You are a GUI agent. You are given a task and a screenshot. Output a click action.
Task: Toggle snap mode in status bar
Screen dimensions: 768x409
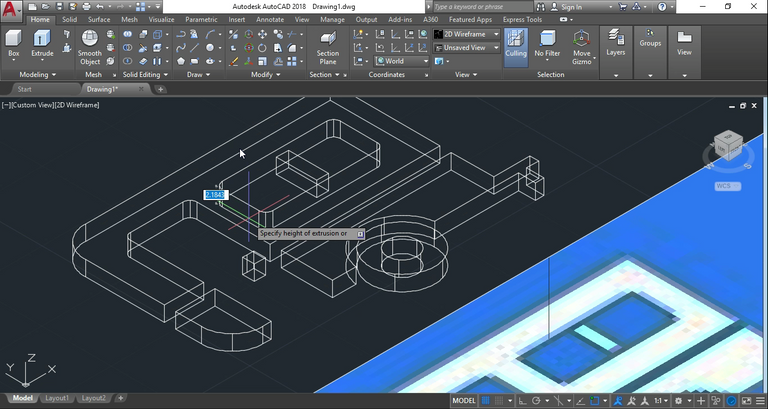[x=499, y=401]
